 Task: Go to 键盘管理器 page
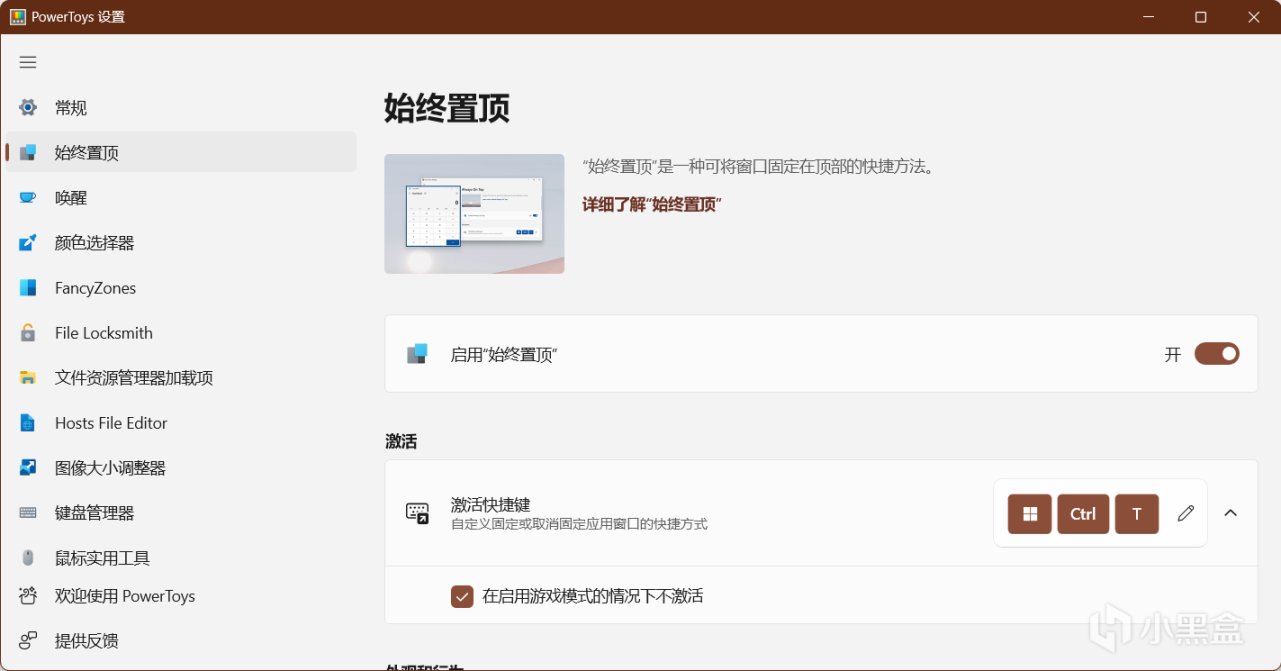tap(181, 513)
